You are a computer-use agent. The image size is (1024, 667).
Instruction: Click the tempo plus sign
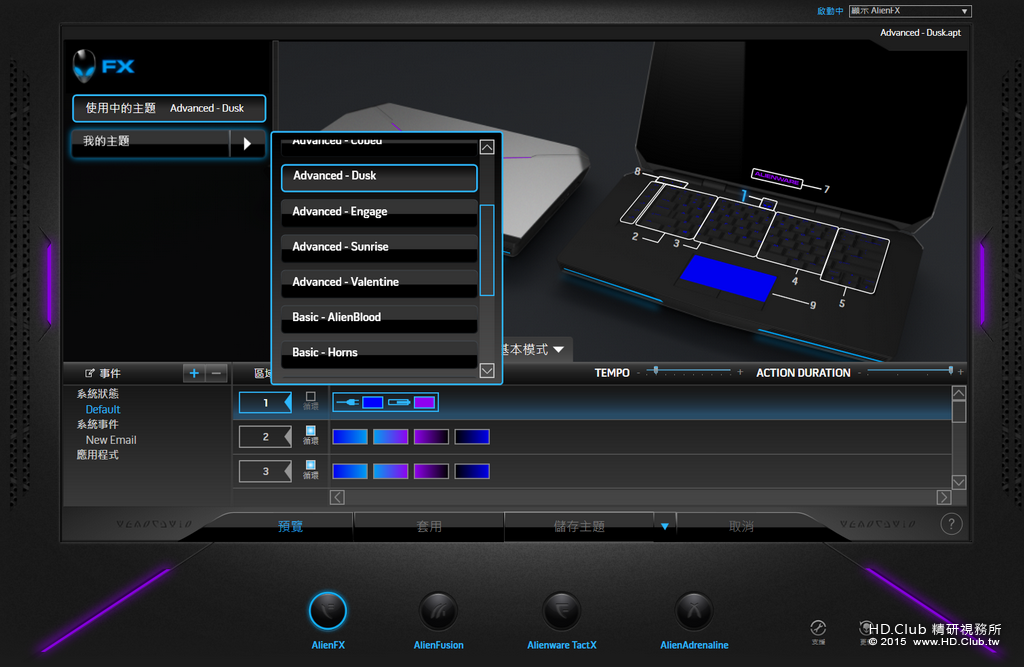[x=740, y=372]
